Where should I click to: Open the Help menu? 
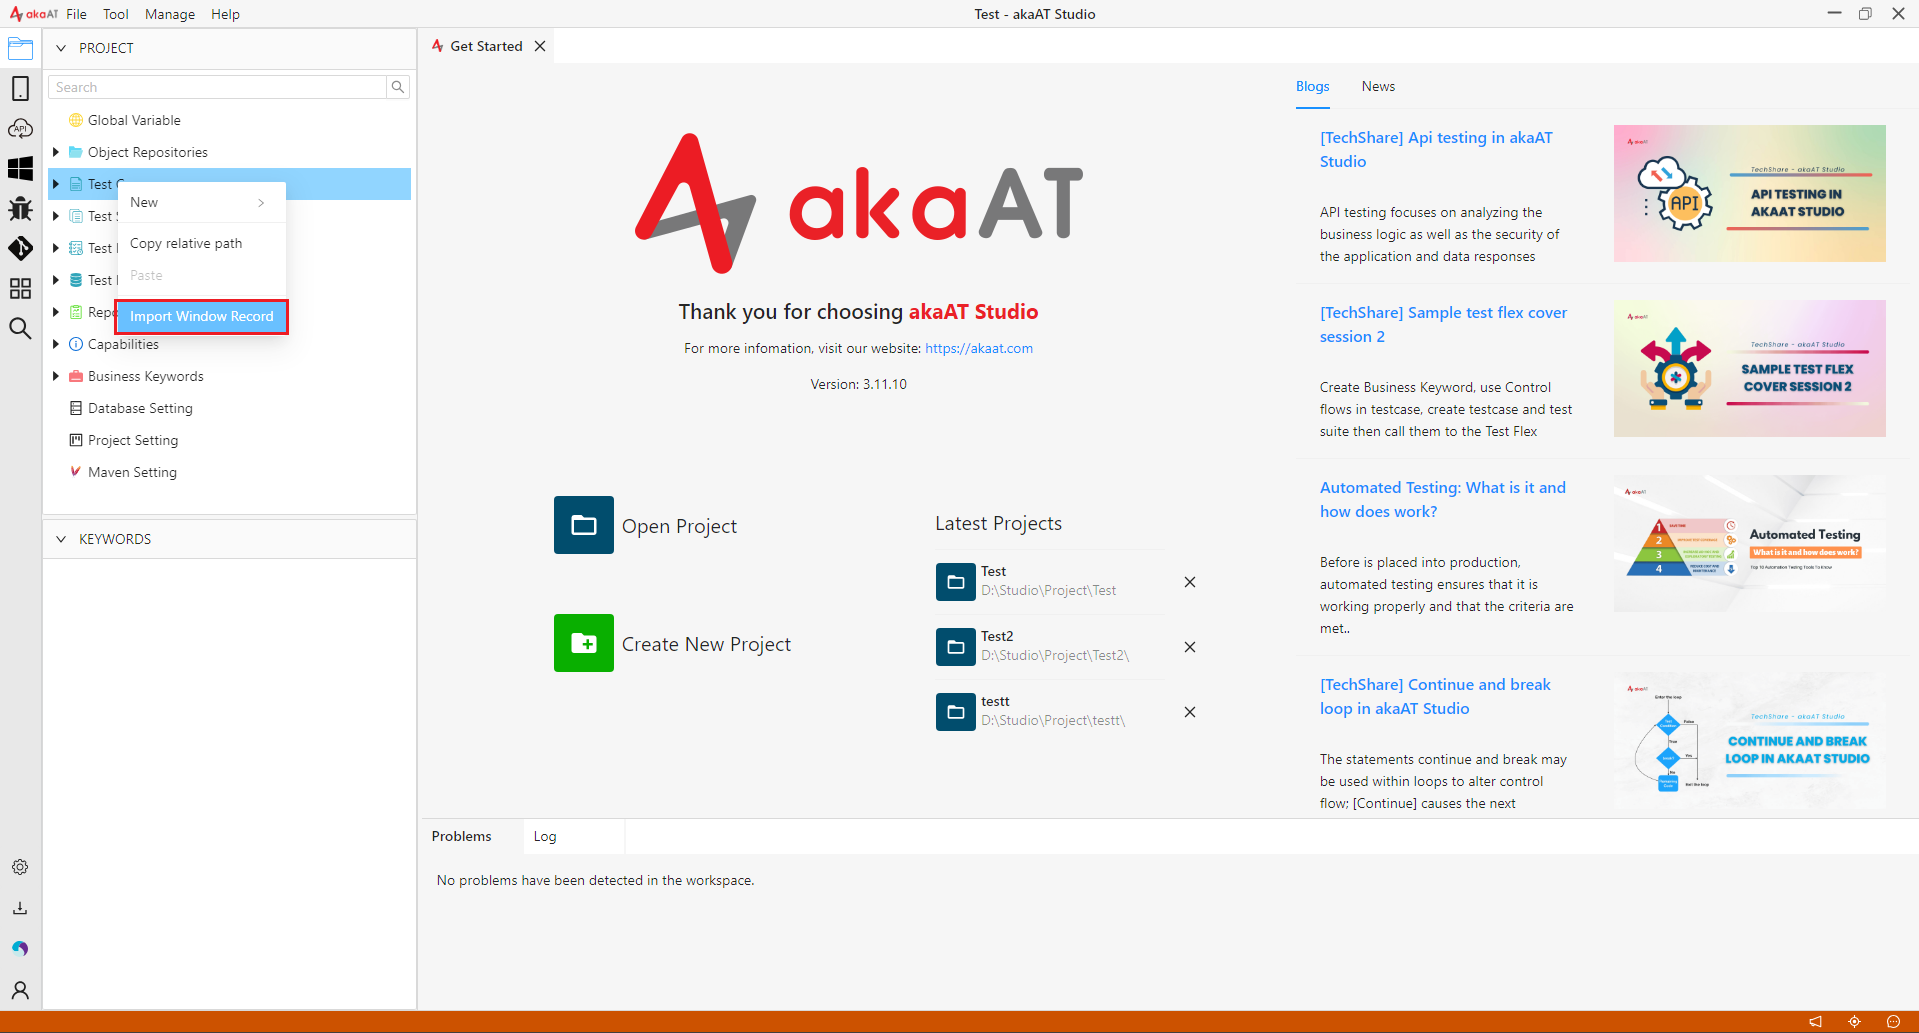click(225, 14)
